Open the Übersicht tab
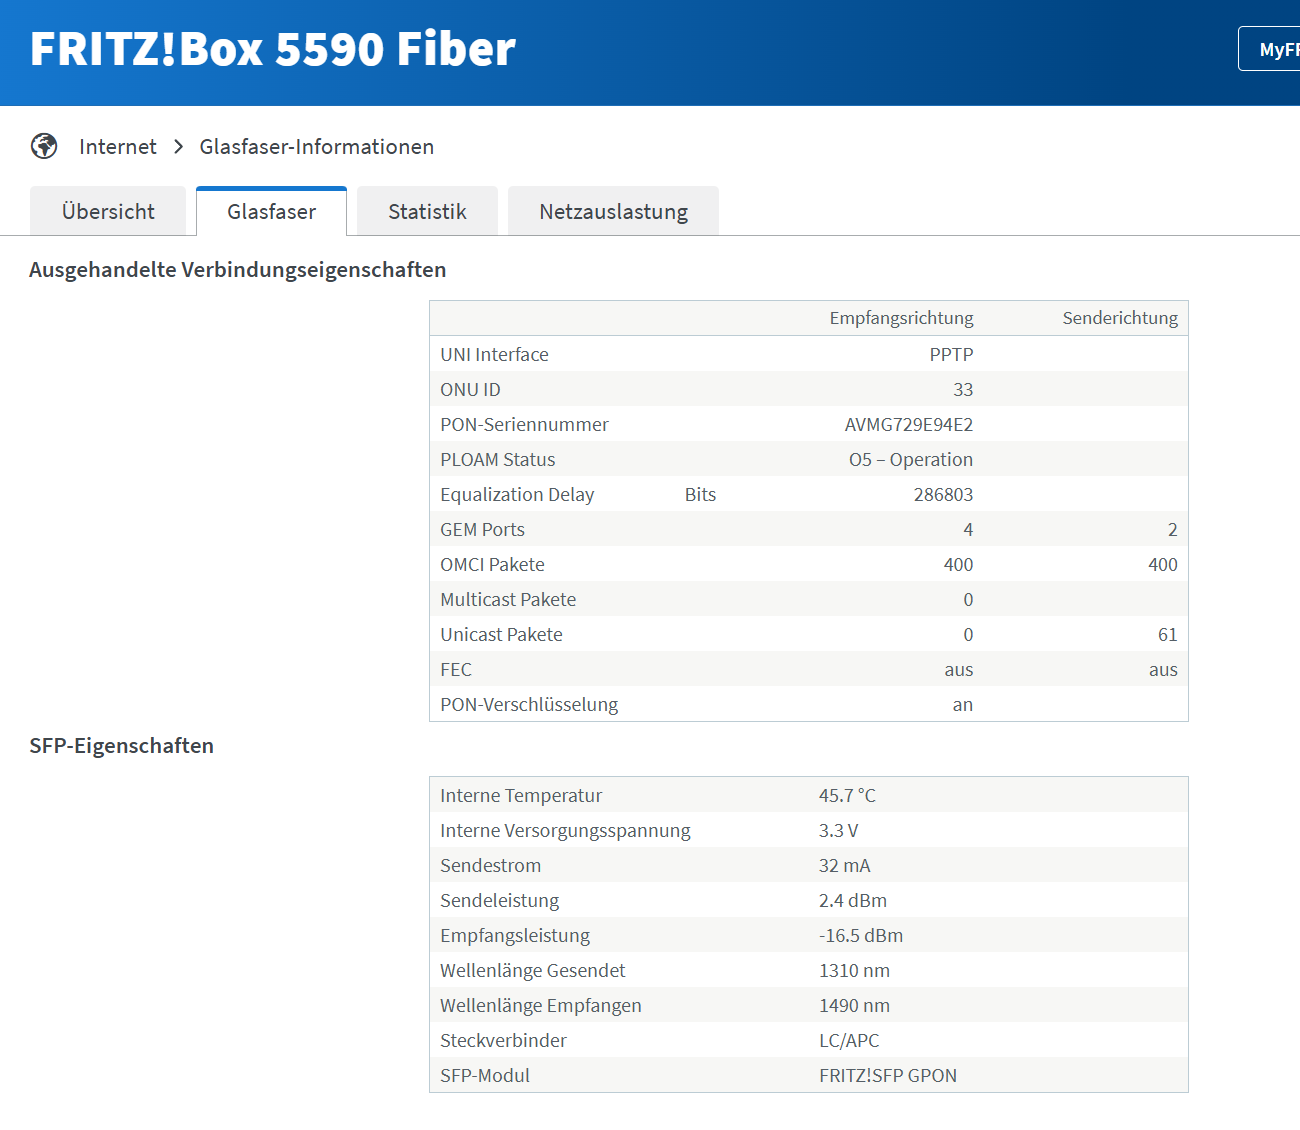This screenshot has width=1300, height=1130. point(108,211)
